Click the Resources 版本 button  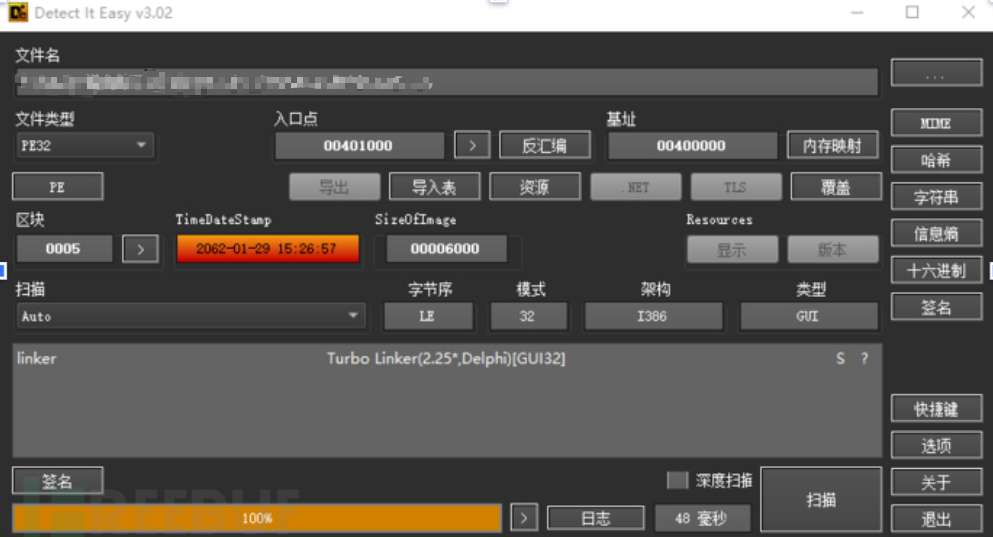click(x=832, y=250)
